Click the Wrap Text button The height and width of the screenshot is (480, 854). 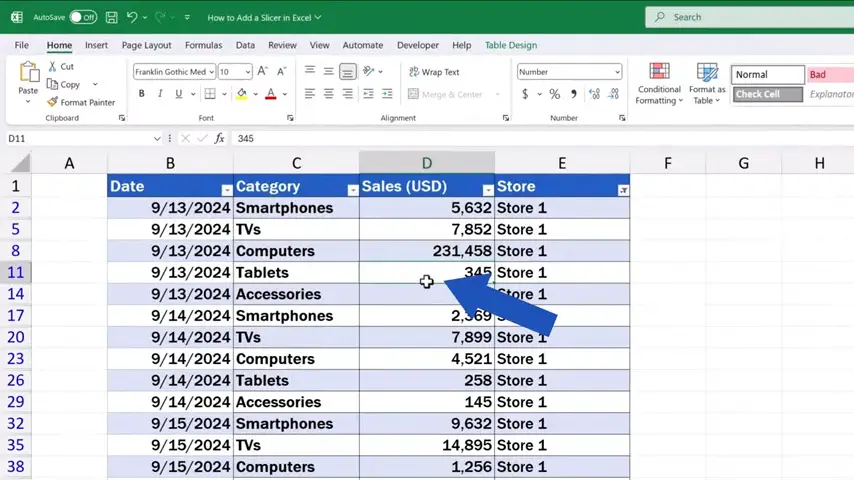(433, 72)
